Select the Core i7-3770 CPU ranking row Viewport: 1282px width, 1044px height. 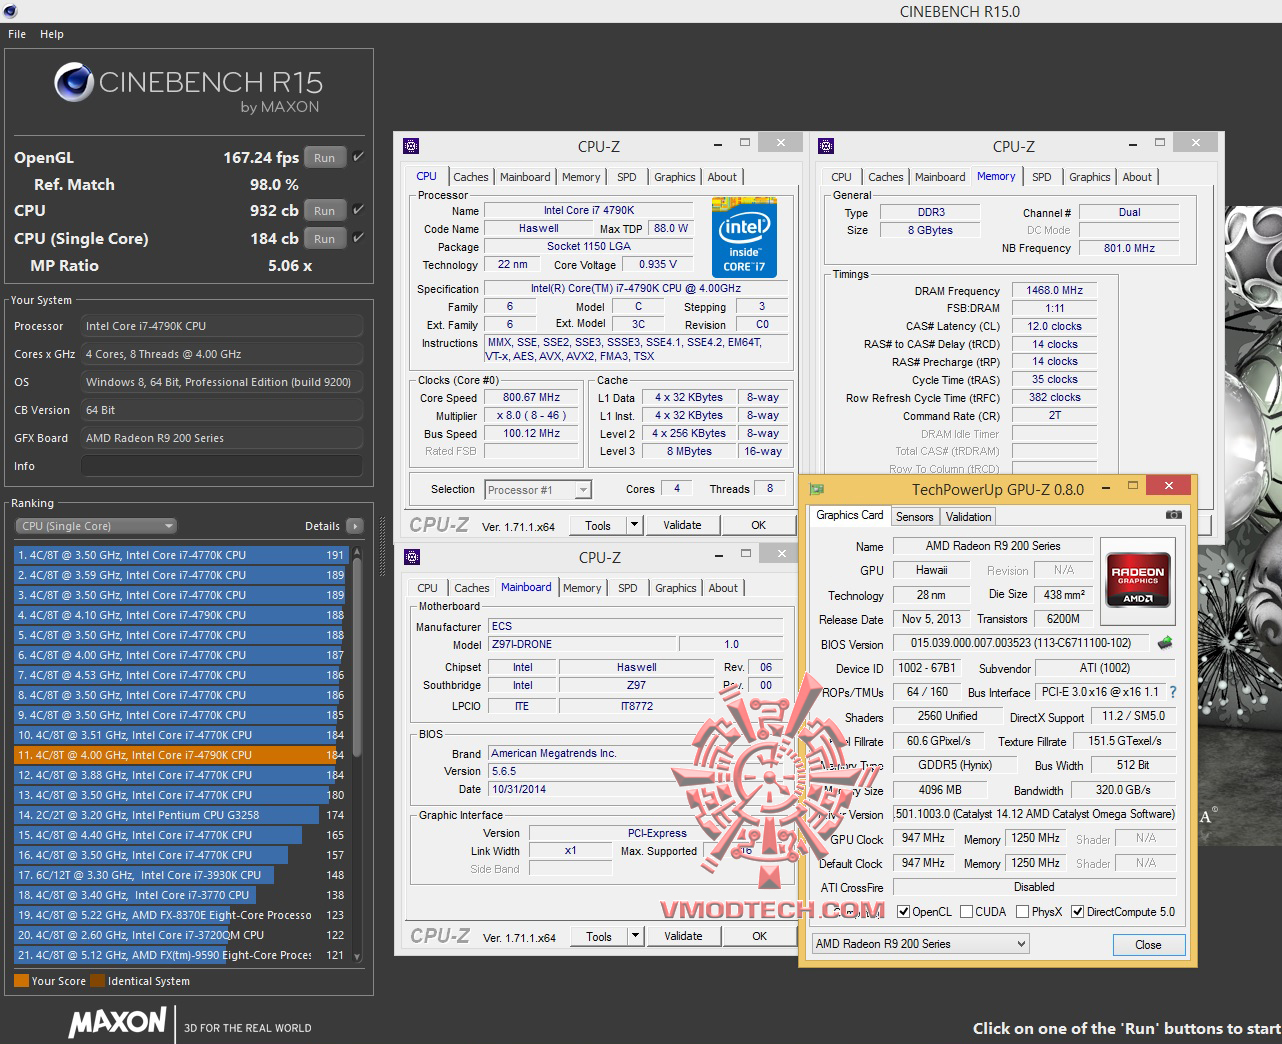point(180,895)
